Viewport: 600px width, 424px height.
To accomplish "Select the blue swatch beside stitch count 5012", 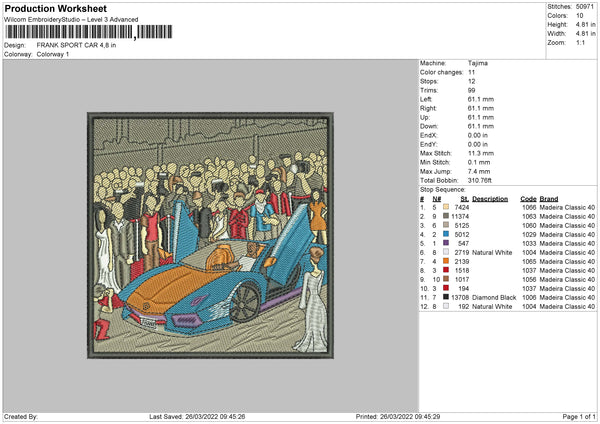I will (446, 234).
